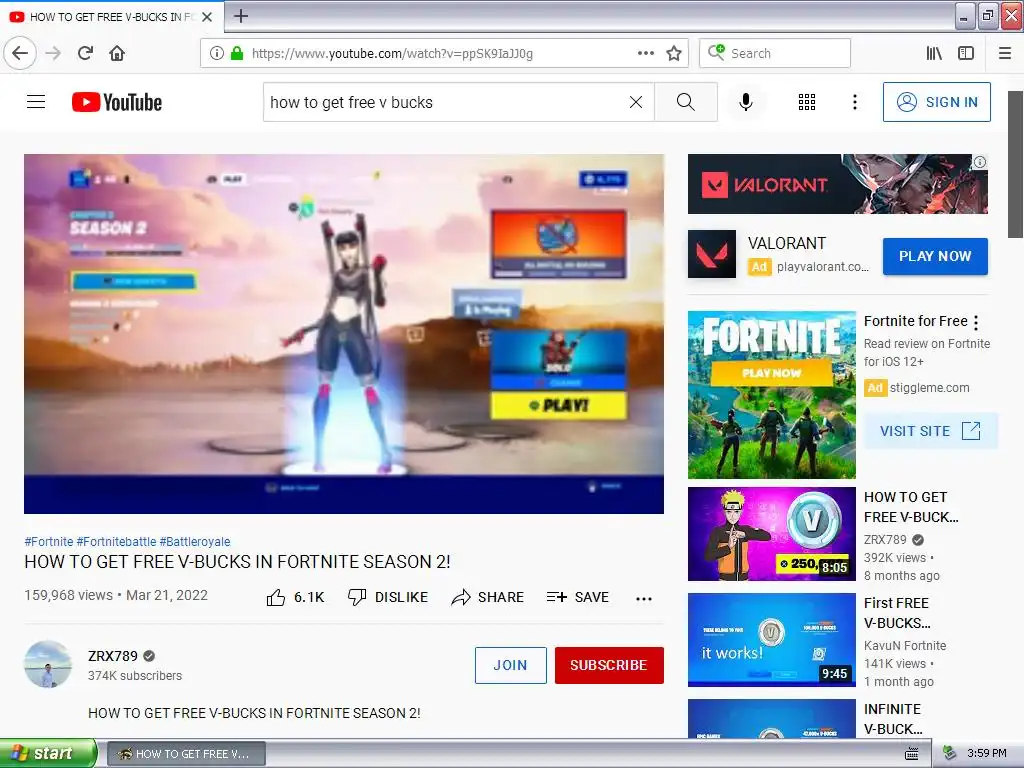The width and height of the screenshot is (1024, 768).
Task: Click the ZRX789 channel avatar
Action: 48,664
